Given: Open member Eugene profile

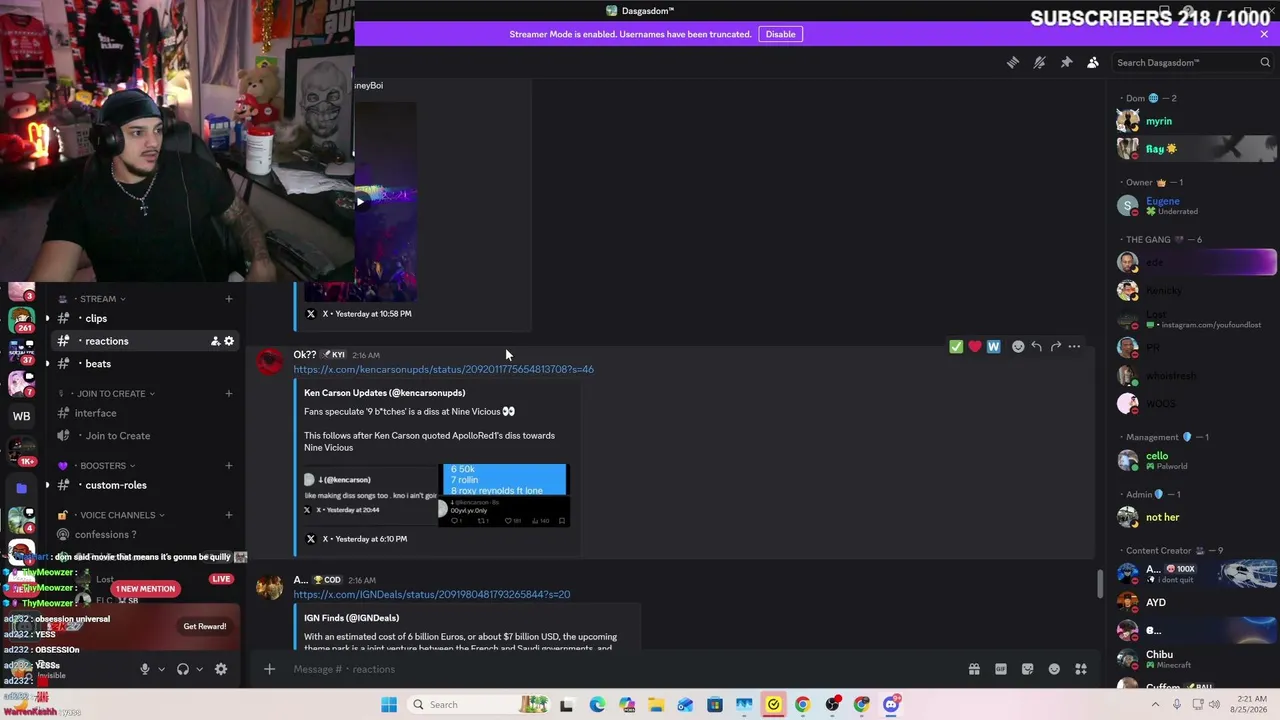Looking at the screenshot, I should pos(1196,206).
